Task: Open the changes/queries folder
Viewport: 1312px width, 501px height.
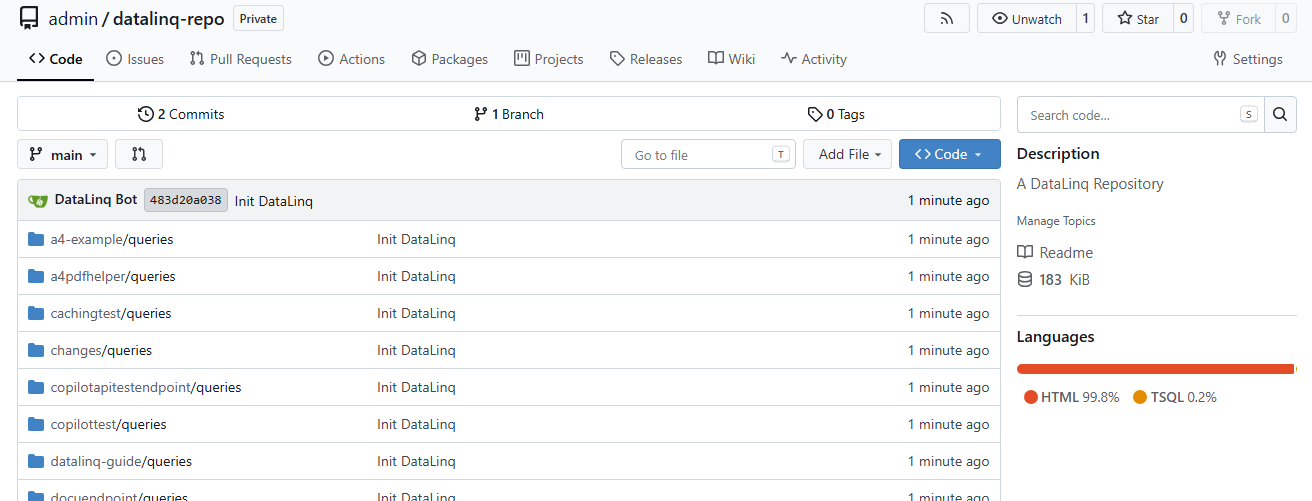Action: pos(101,351)
